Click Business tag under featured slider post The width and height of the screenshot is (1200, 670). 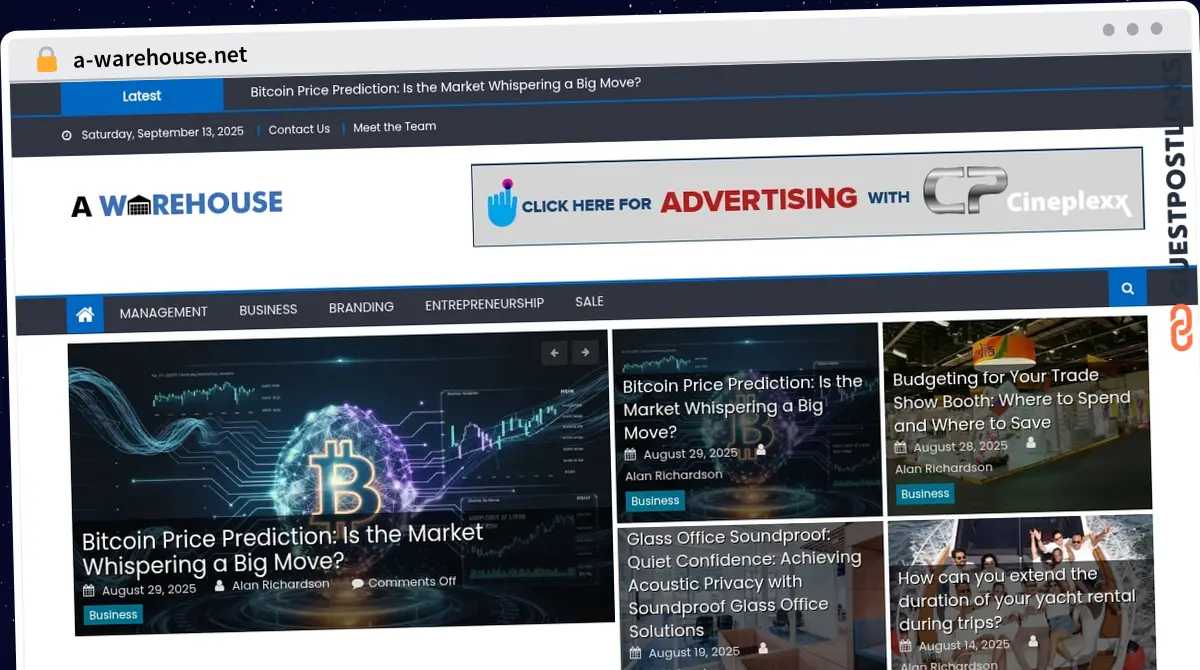pos(113,615)
